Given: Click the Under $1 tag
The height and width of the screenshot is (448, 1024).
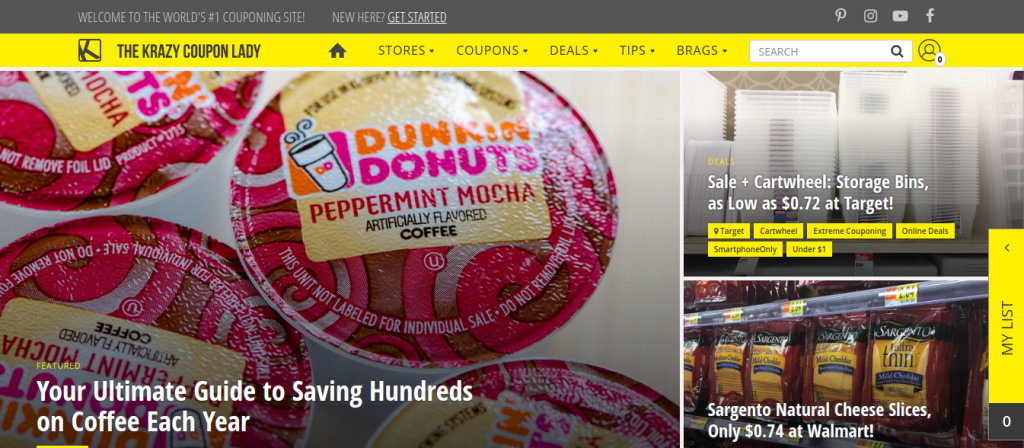Looking at the screenshot, I should tap(809, 249).
